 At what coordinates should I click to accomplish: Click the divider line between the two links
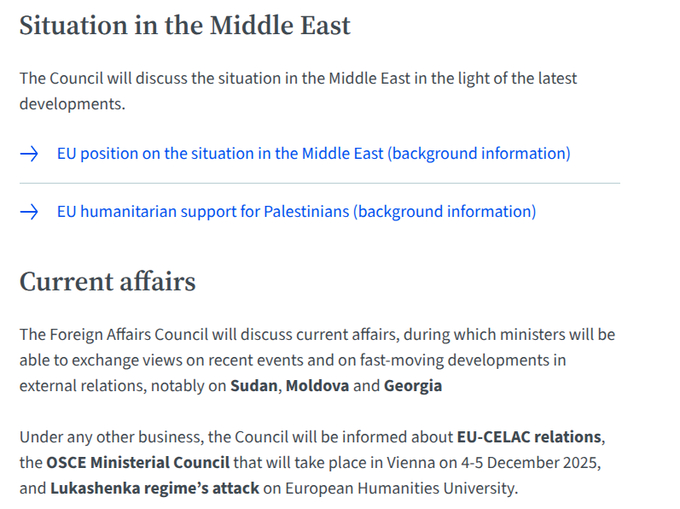319,183
